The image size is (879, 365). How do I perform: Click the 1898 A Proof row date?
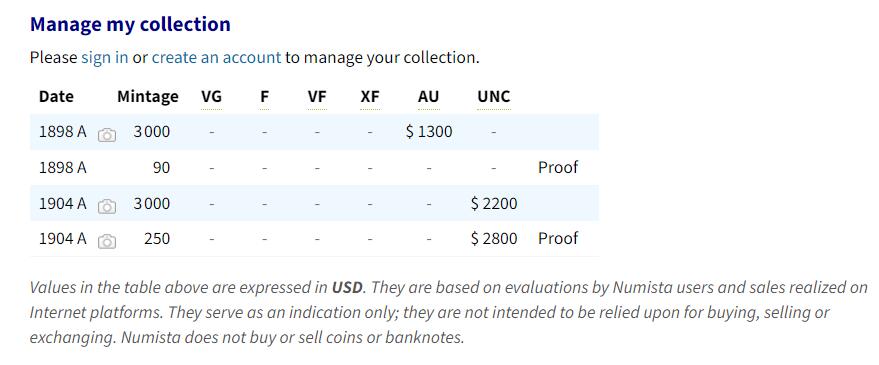pyautogui.click(x=63, y=167)
